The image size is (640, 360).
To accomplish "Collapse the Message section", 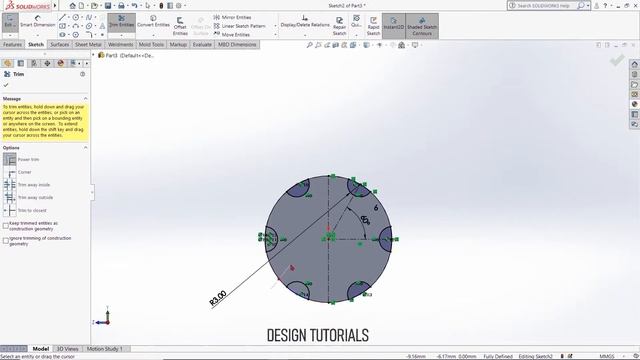I will [x=85, y=99].
